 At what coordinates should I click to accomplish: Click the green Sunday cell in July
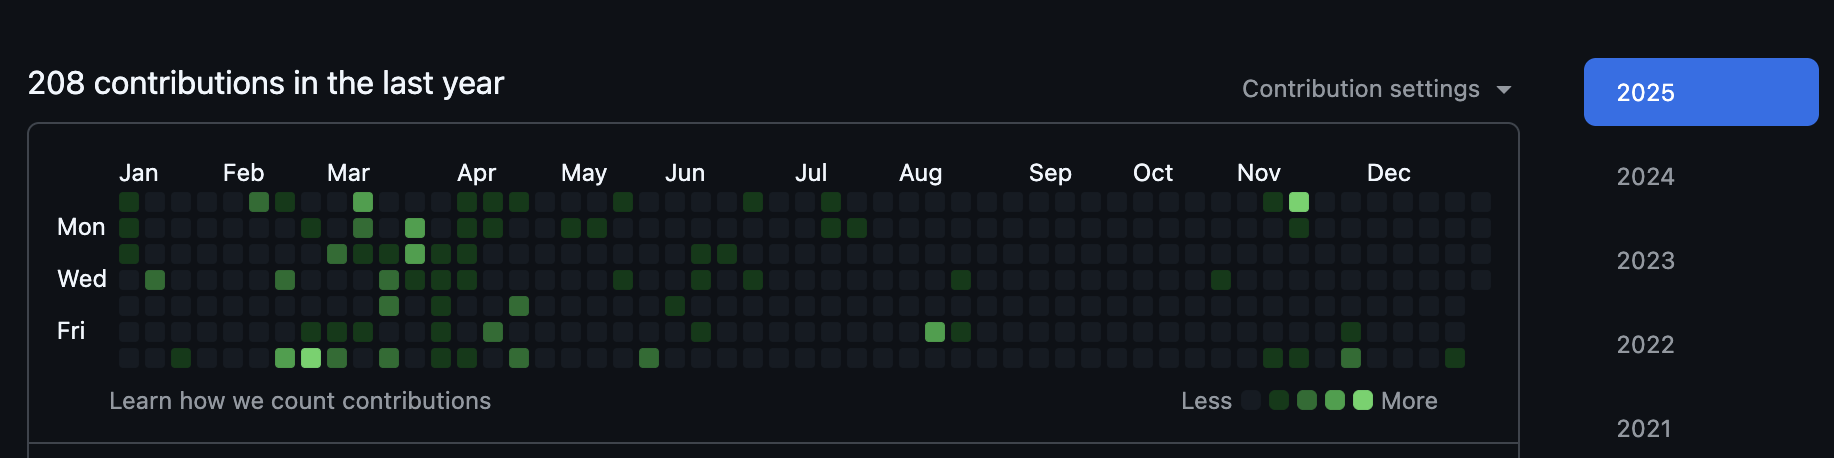tap(831, 202)
